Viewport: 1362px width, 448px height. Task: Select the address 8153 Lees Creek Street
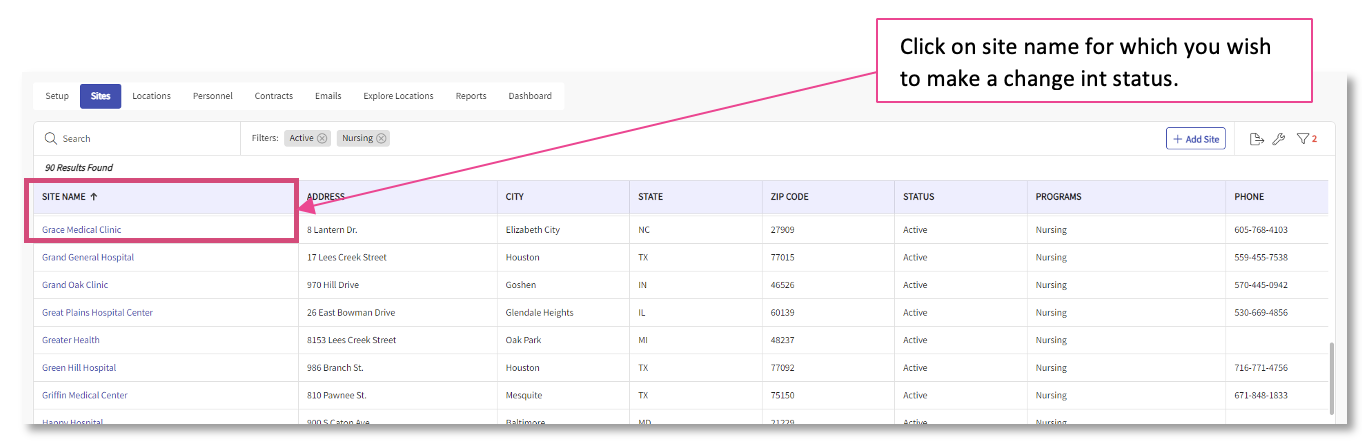[x=352, y=340]
